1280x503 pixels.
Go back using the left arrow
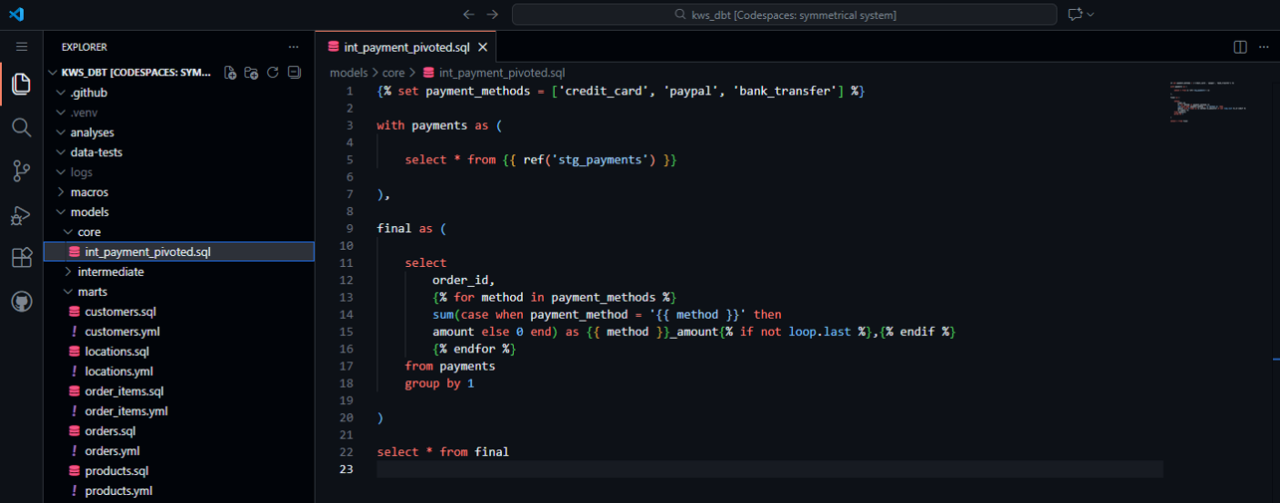(468, 14)
